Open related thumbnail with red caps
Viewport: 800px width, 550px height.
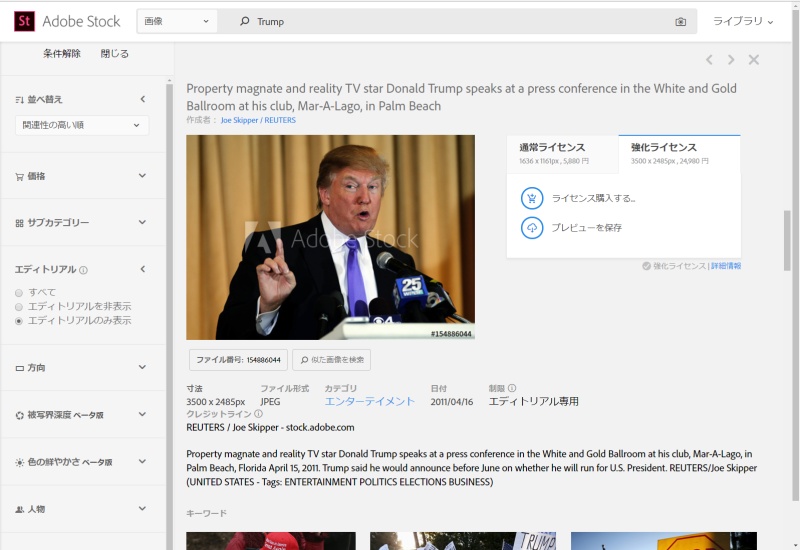[271, 541]
